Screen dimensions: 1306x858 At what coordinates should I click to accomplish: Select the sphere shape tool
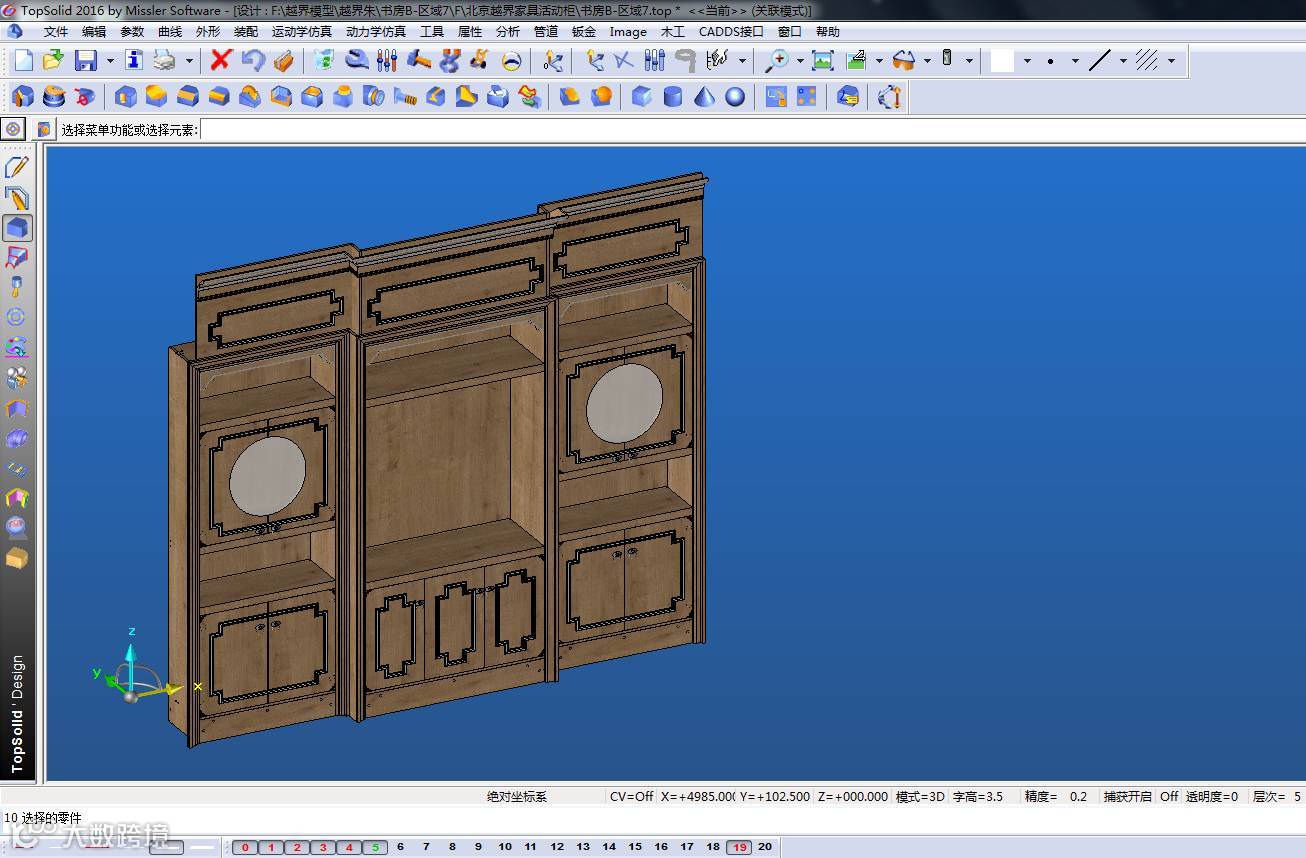pos(735,97)
